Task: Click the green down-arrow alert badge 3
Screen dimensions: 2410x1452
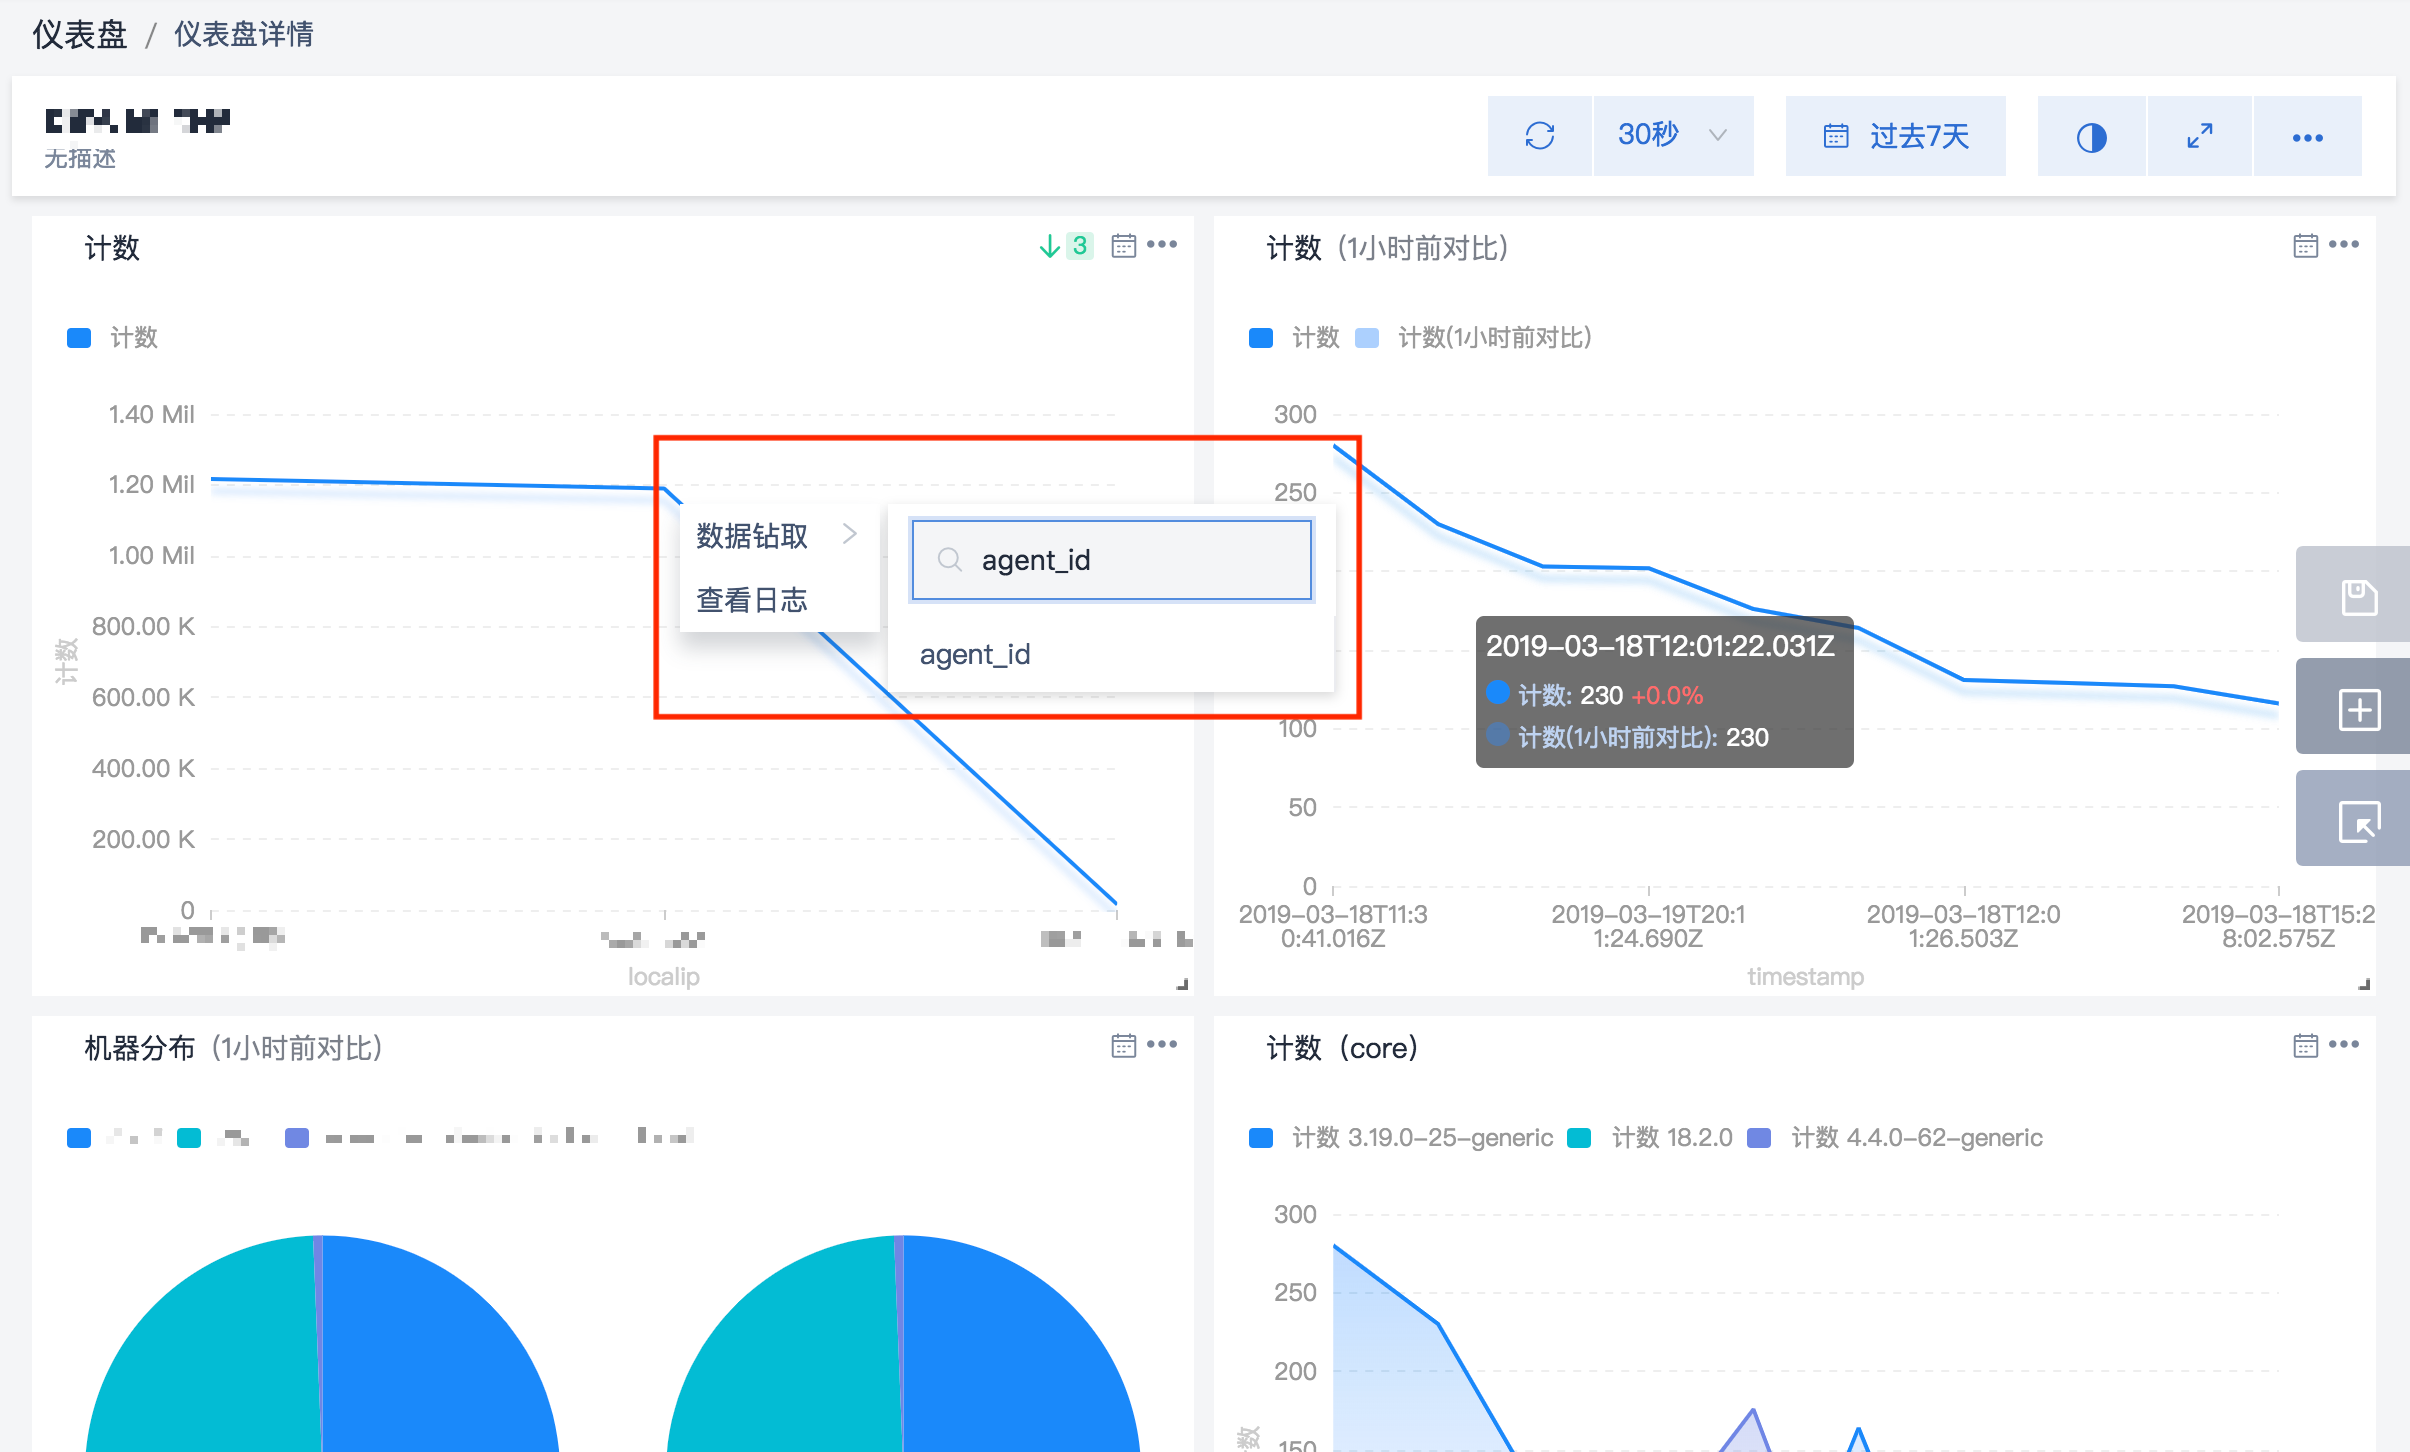Action: coord(1066,246)
